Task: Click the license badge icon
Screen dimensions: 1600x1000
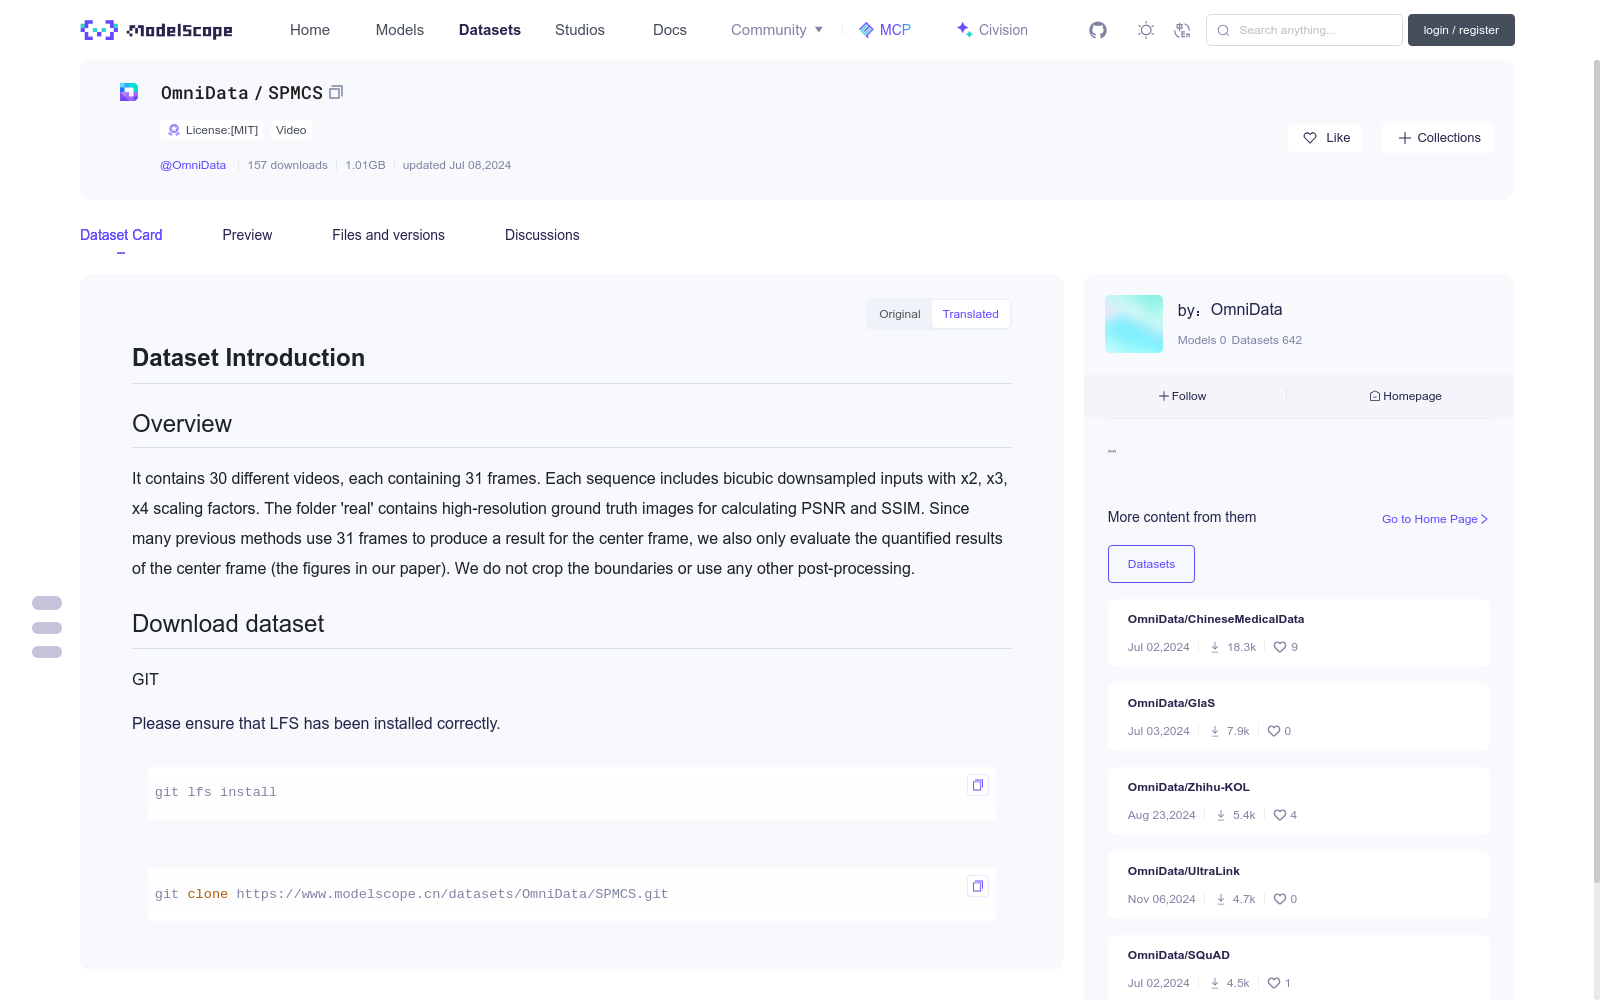Action: pos(174,130)
